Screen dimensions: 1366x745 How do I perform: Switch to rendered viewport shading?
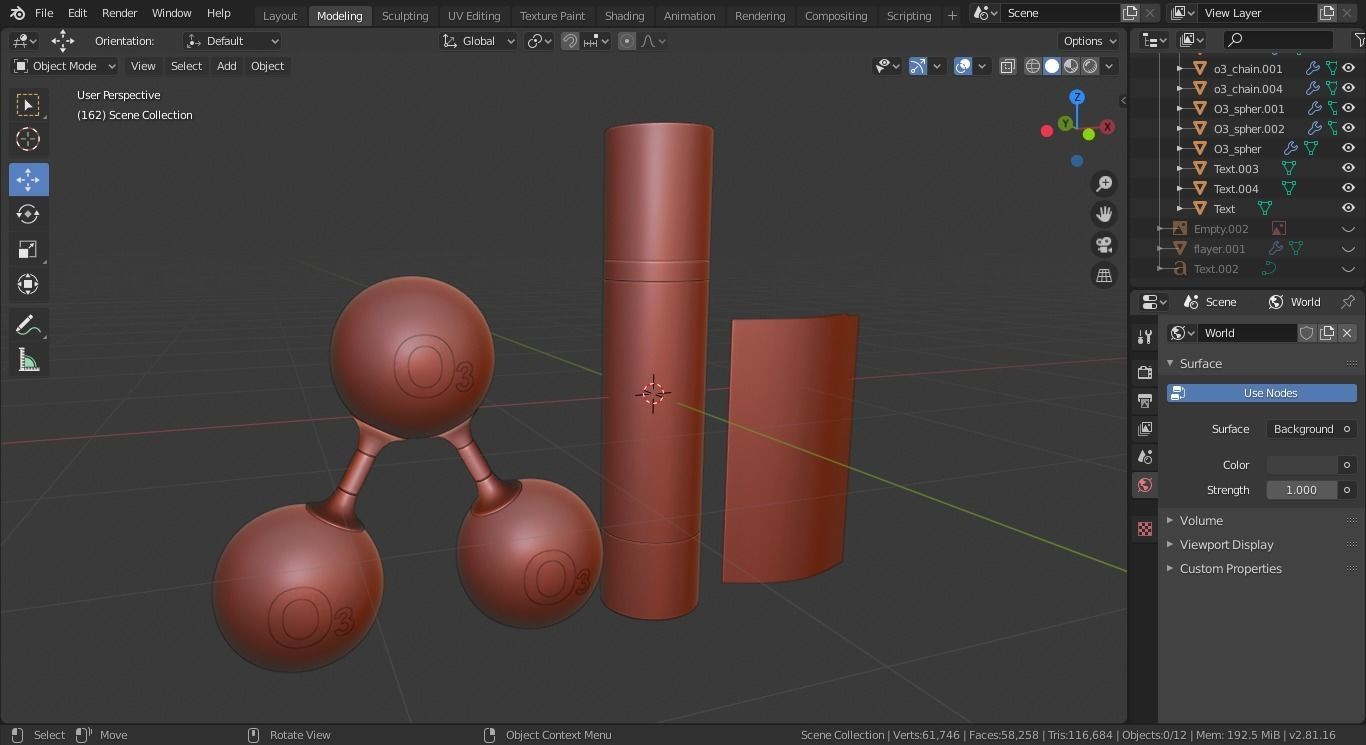pos(1090,66)
